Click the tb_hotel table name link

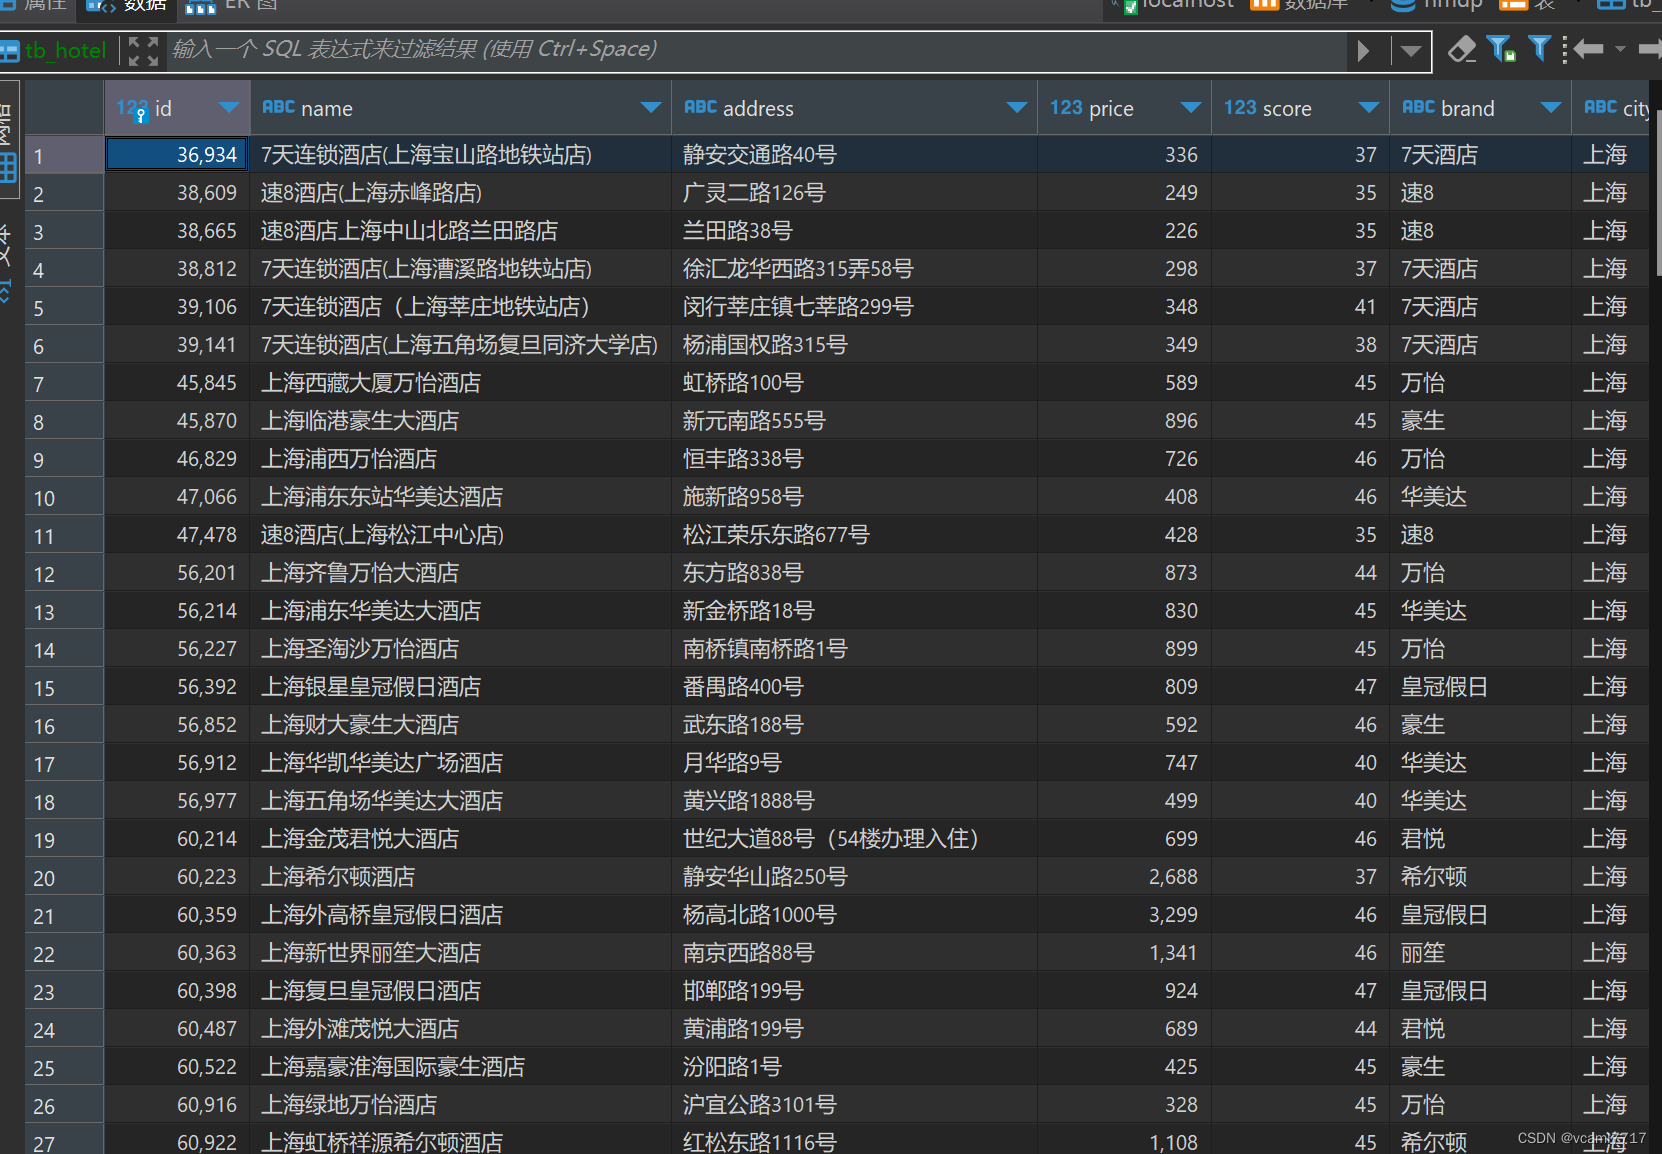tap(65, 51)
